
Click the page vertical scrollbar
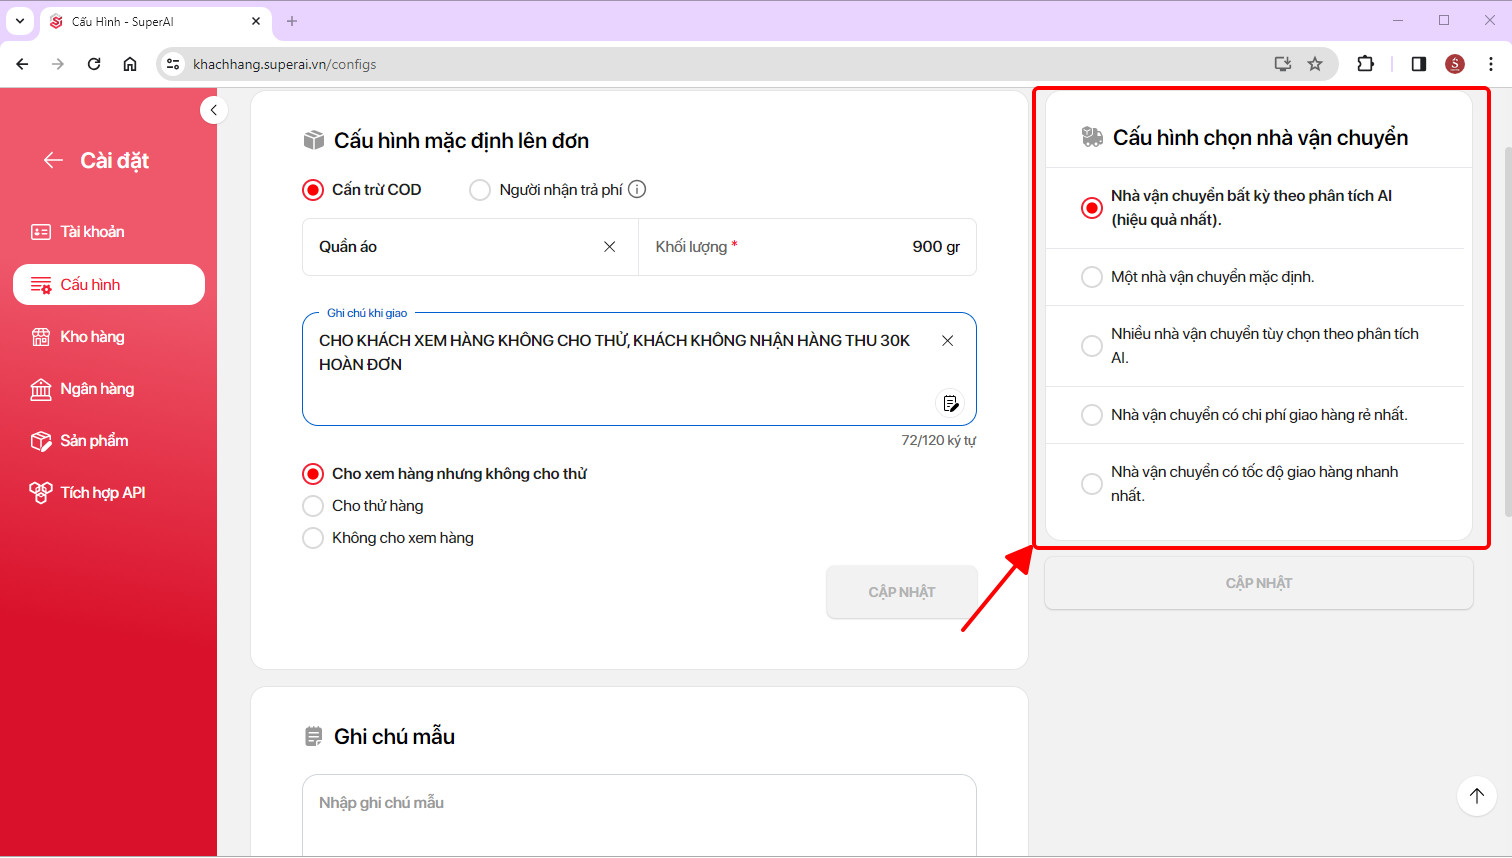click(1507, 330)
